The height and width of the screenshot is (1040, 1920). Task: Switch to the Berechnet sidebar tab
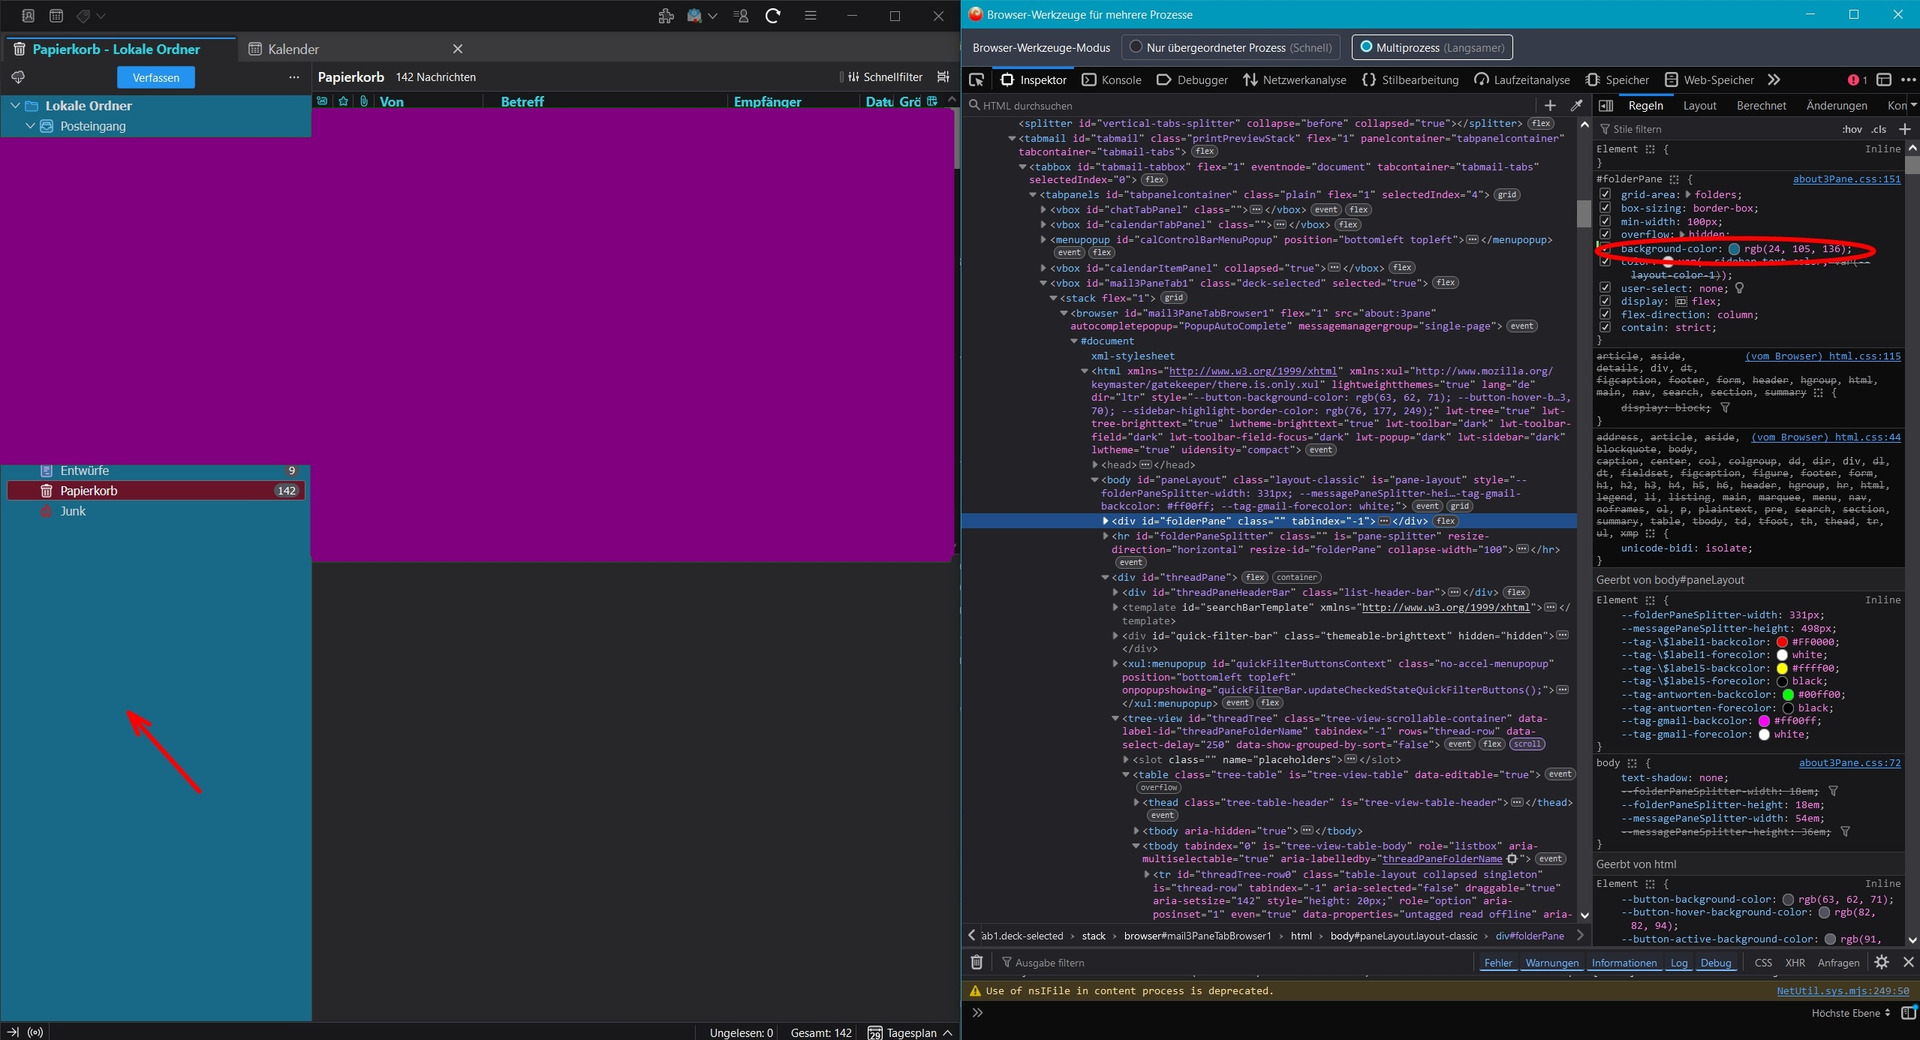tap(1761, 105)
